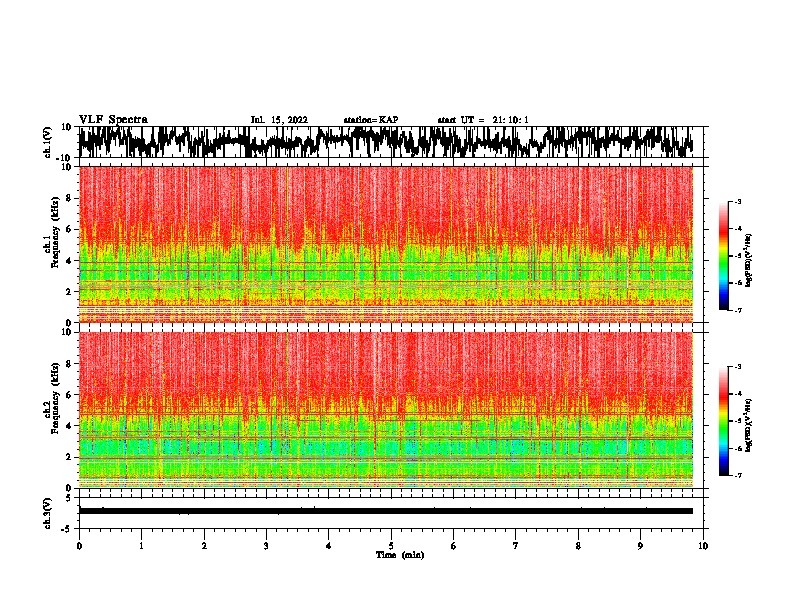This screenshot has height=612, width=792.
Task: Click the log(PSD) label beside ch.2 colorbar
Action: [x=748, y=425]
